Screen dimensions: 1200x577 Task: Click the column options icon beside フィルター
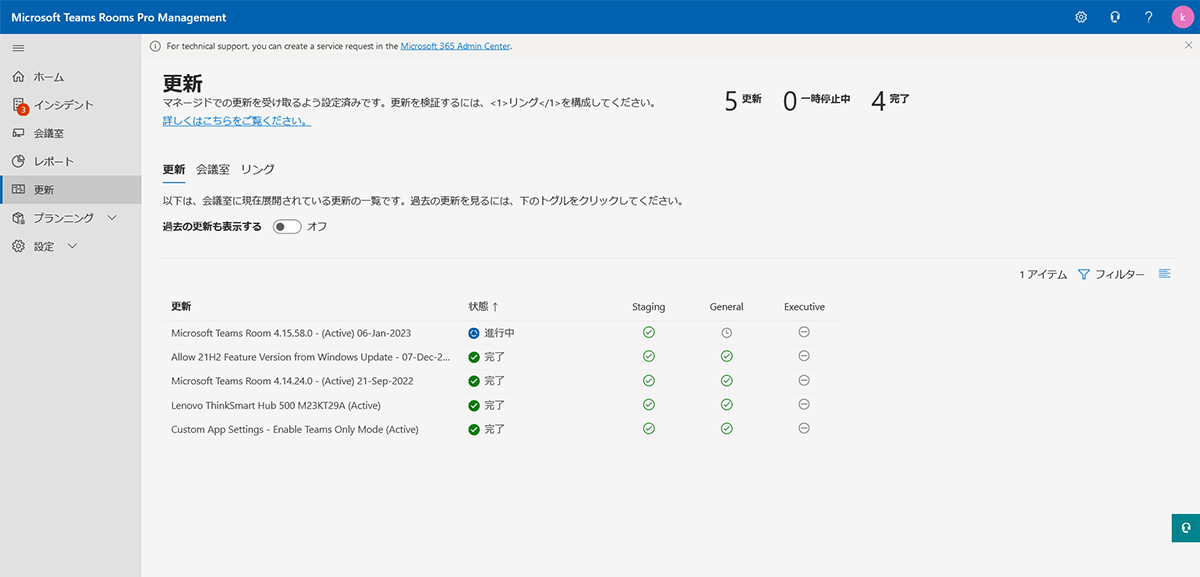click(x=1163, y=273)
